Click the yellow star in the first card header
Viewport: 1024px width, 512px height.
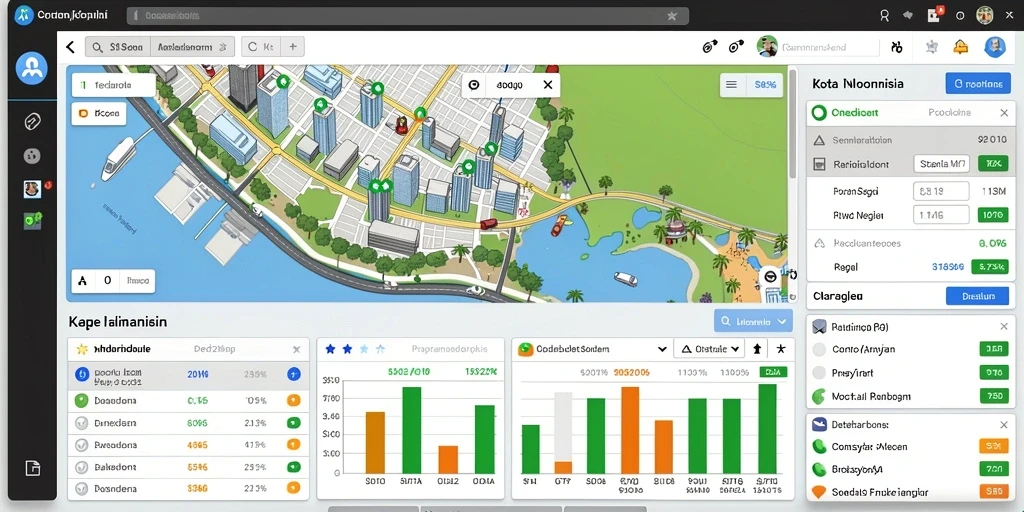[82, 349]
